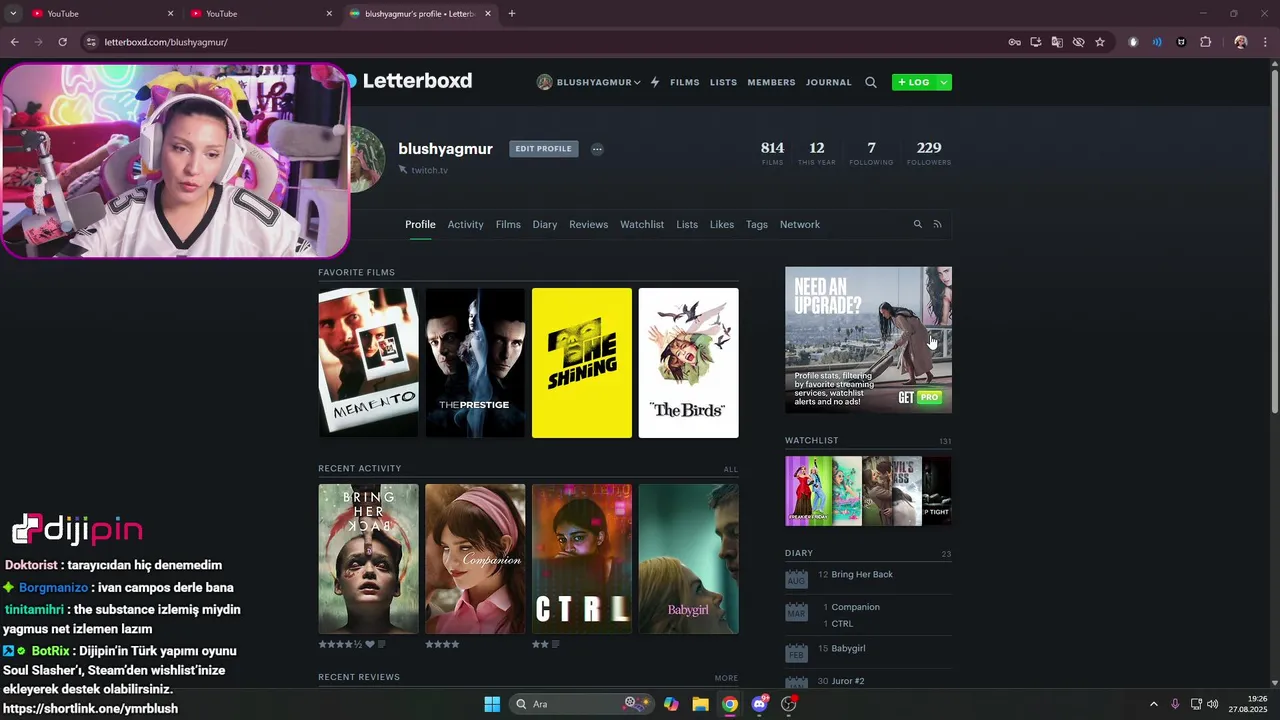Open the Chrome three-dot menu
This screenshot has height=720, width=1280.
(1266, 42)
